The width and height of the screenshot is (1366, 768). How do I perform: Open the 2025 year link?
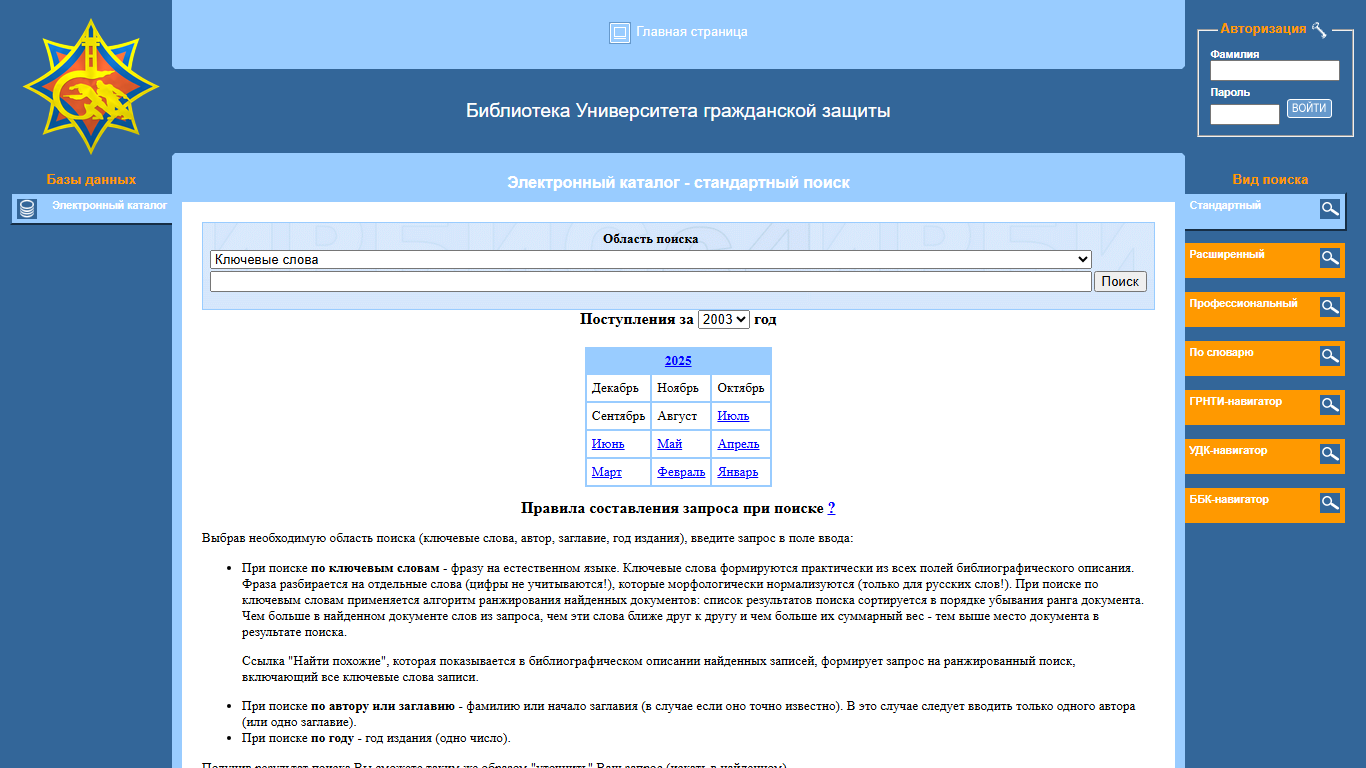coord(678,361)
